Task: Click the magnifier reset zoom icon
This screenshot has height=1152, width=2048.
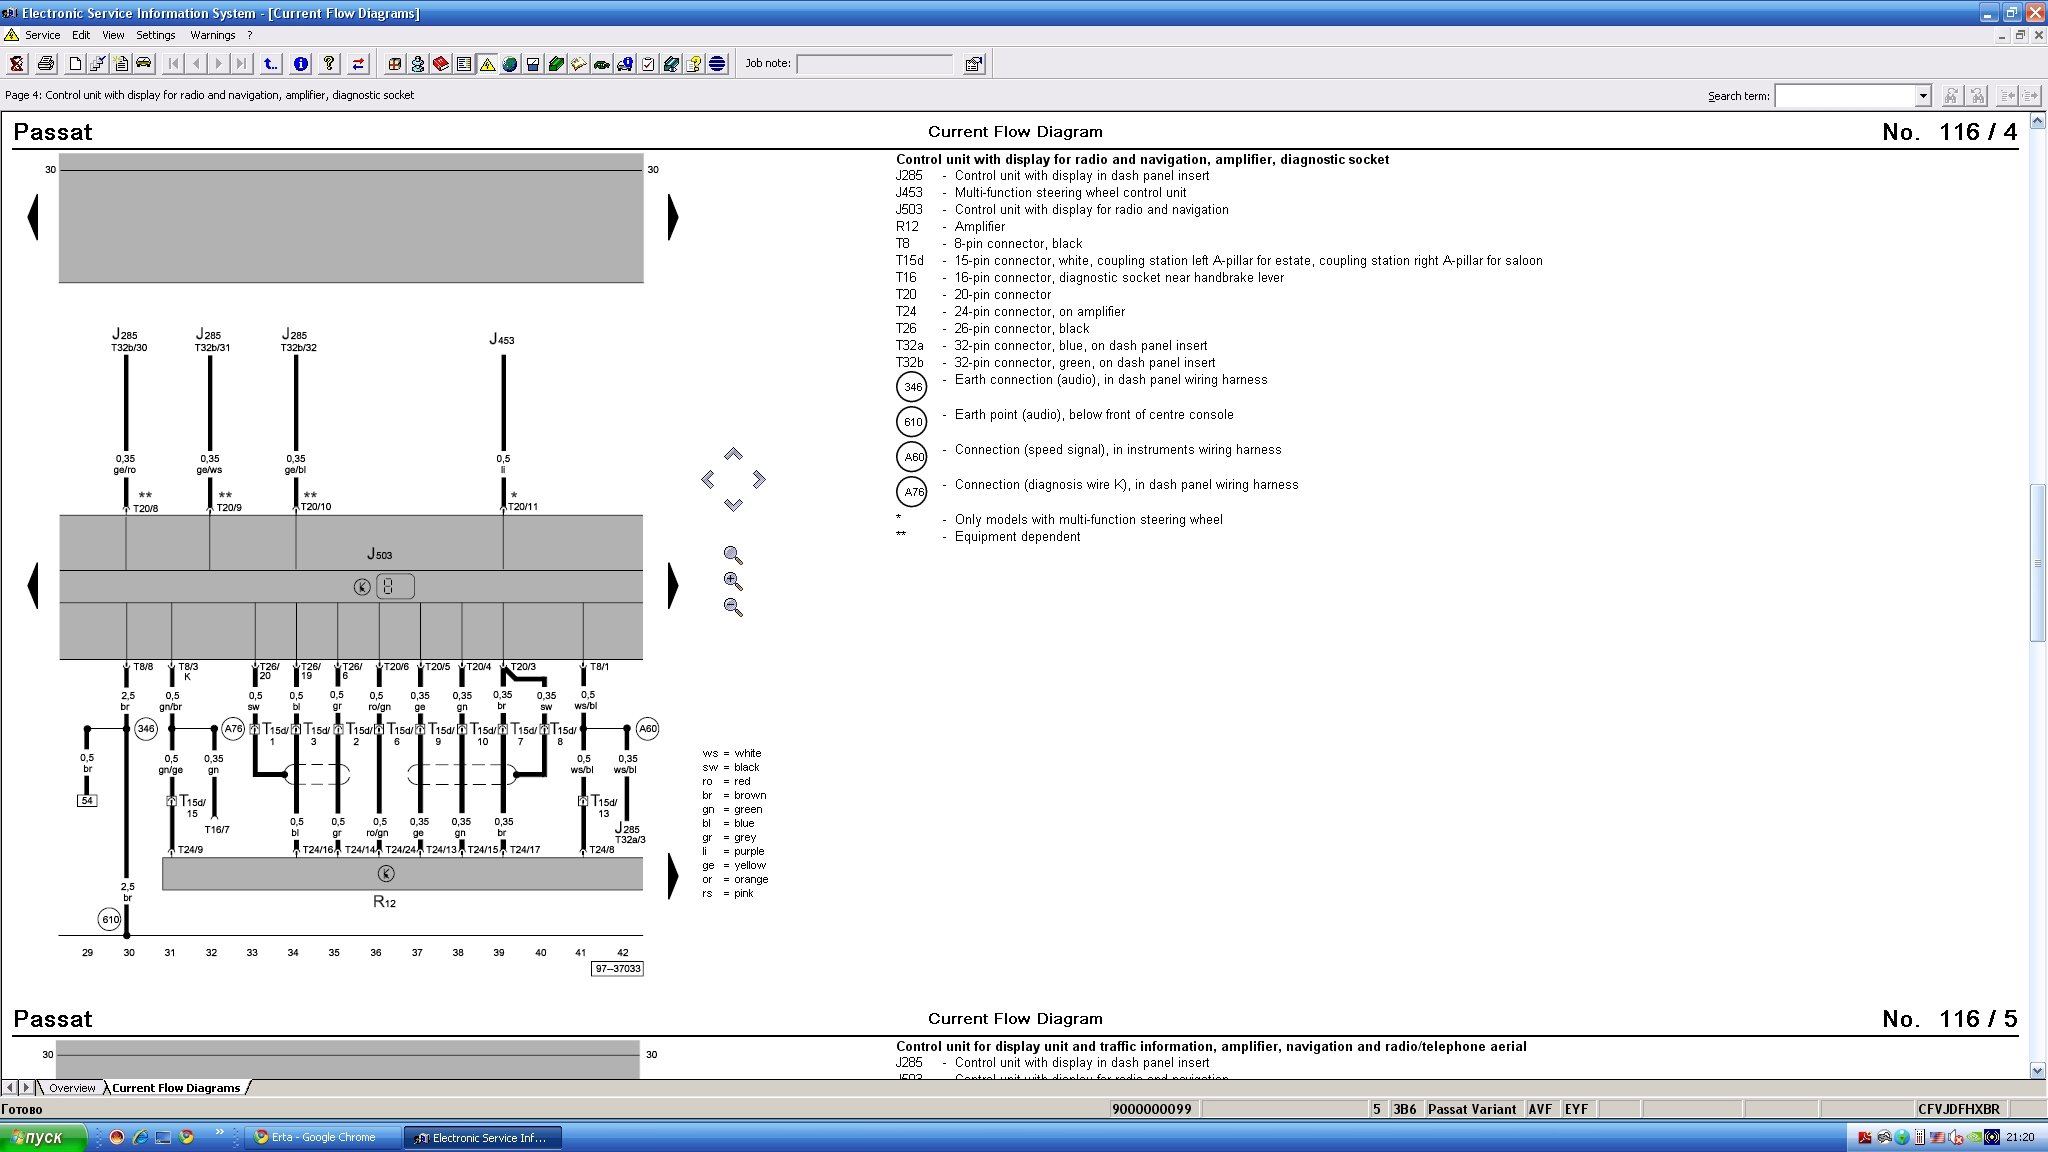Action: coord(733,555)
